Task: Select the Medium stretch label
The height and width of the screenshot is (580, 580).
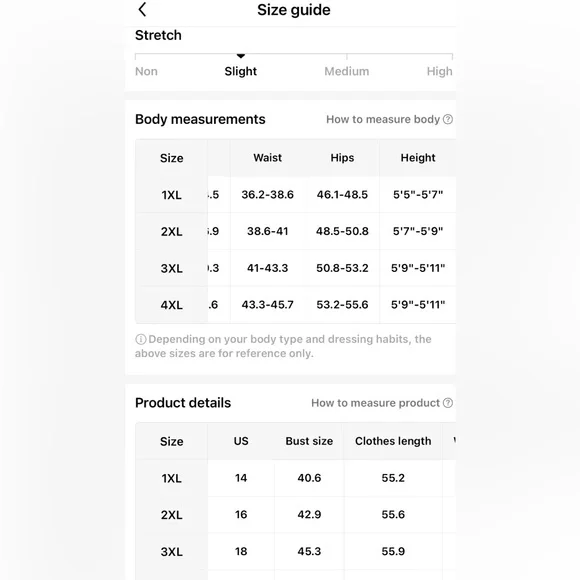Action: pos(347,71)
